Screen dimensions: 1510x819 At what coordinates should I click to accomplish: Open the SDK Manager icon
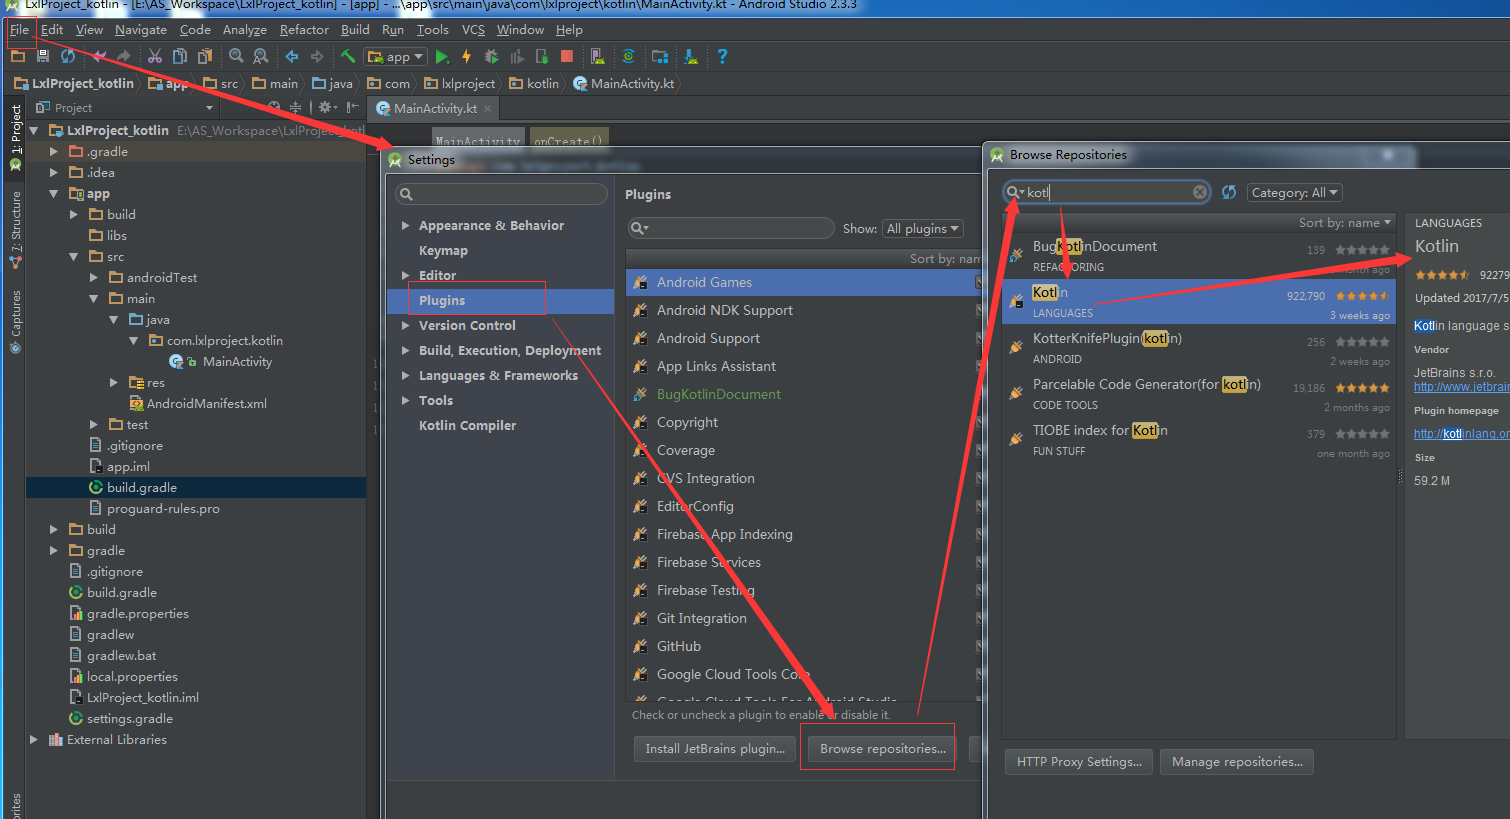(691, 56)
